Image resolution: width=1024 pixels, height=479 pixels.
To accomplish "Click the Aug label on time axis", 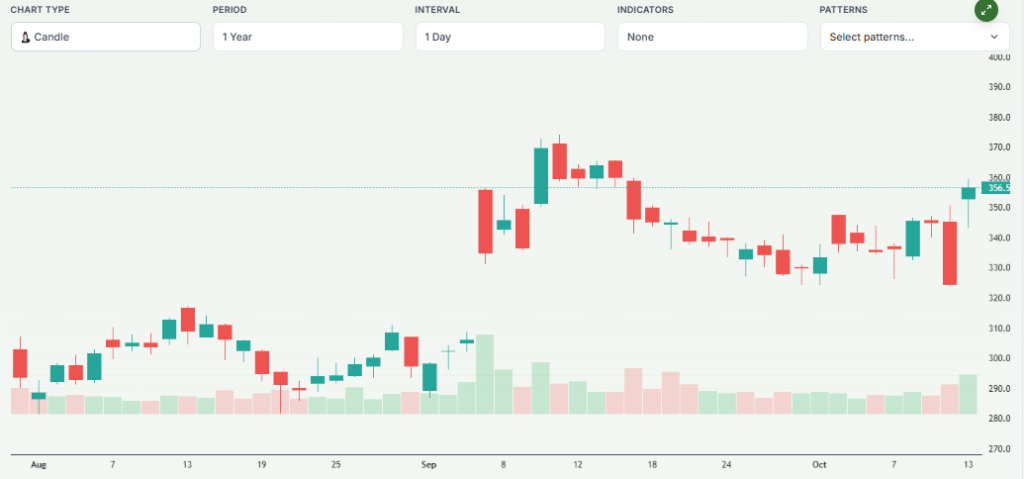I will coord(39,465).
